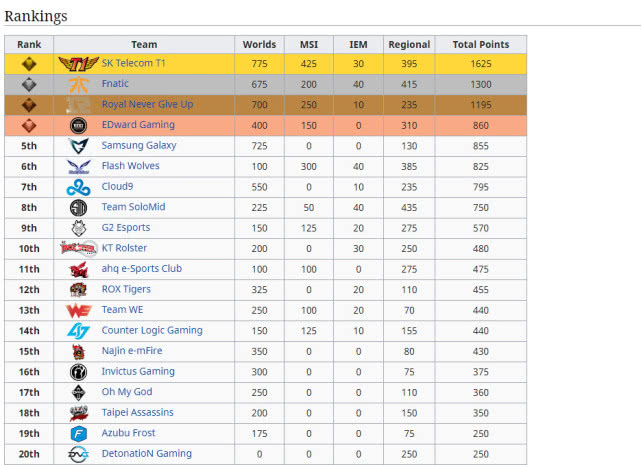Image resolution: width=641 pixels, height=465 pixels.
Task: Click the ahq e-Sports Club logo
Action: point(78,270)
